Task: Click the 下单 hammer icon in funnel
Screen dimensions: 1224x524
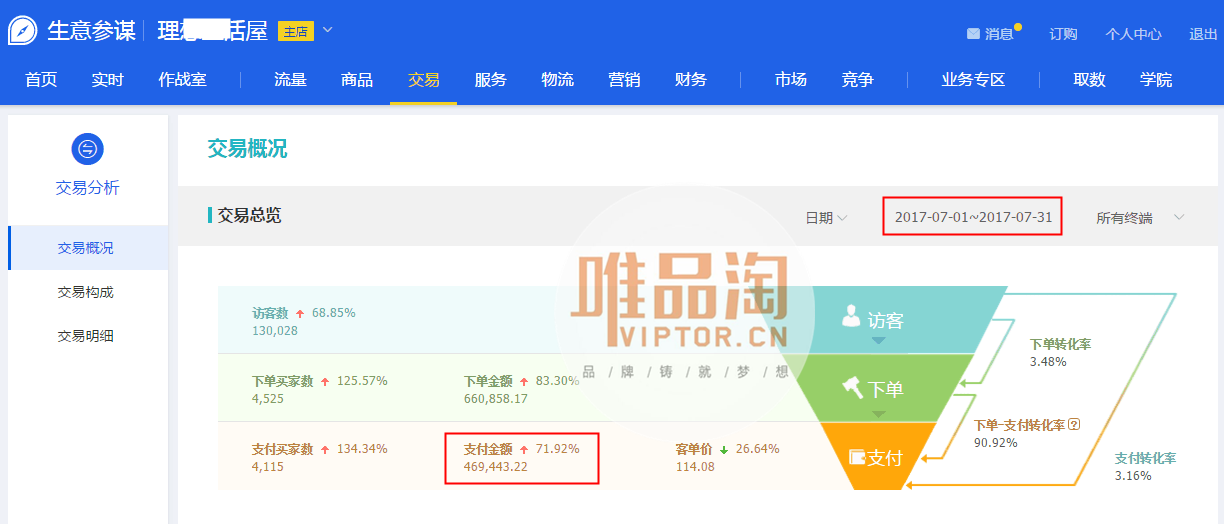Action: pyautogui.click(x=853, y=387)
